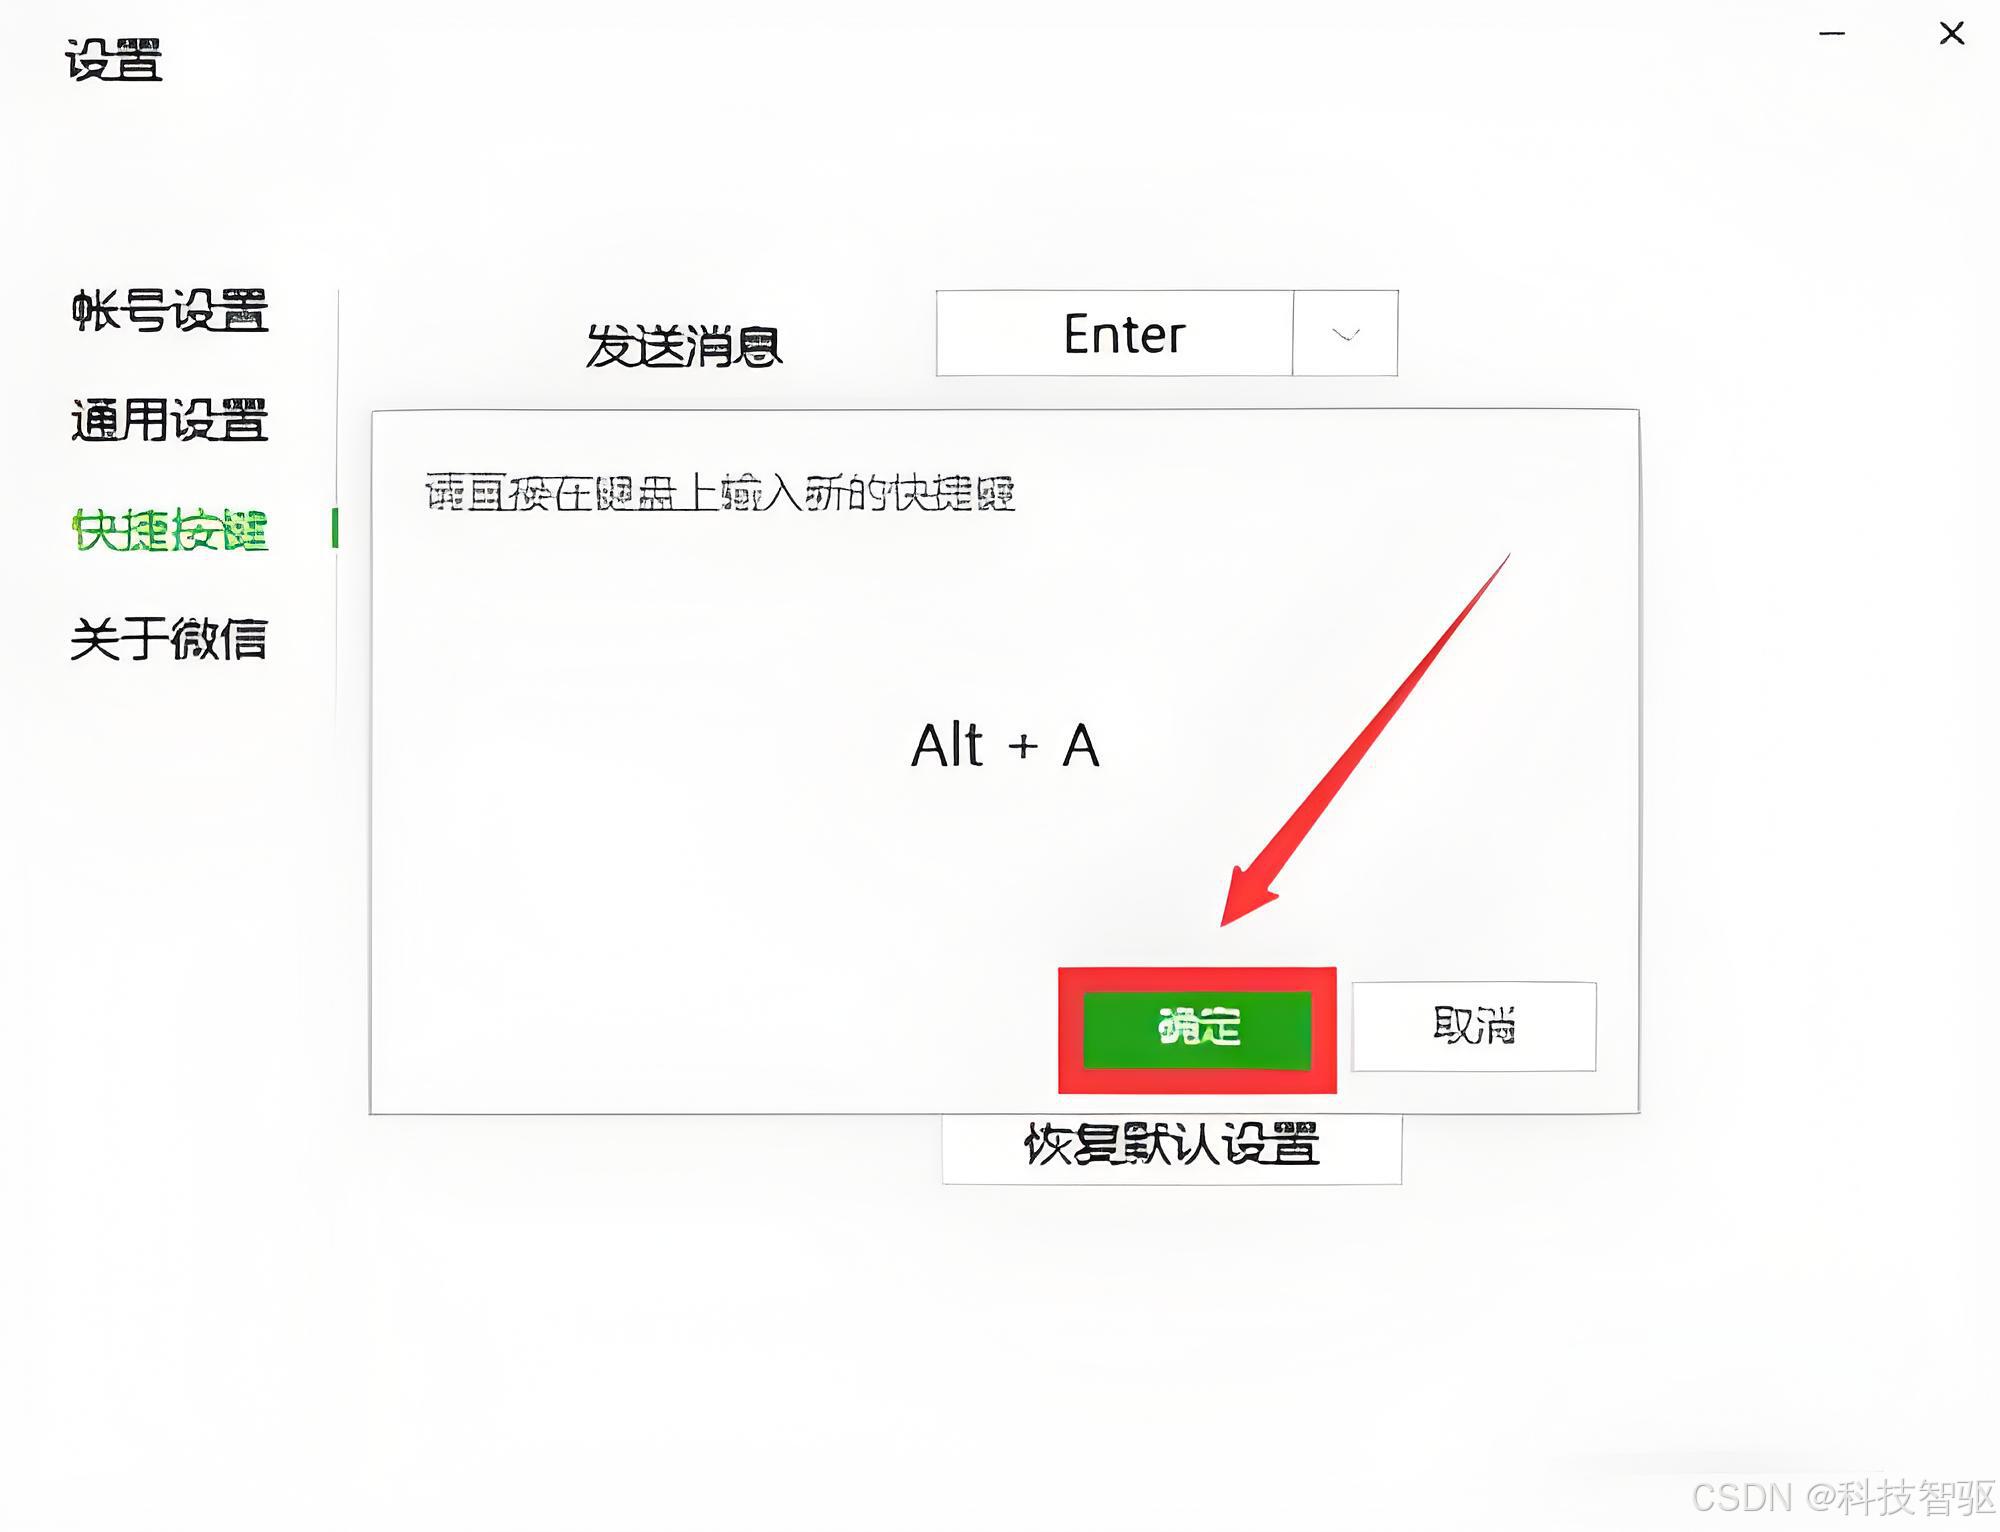Click the Alt + A shortcut display

point(1005,745)
